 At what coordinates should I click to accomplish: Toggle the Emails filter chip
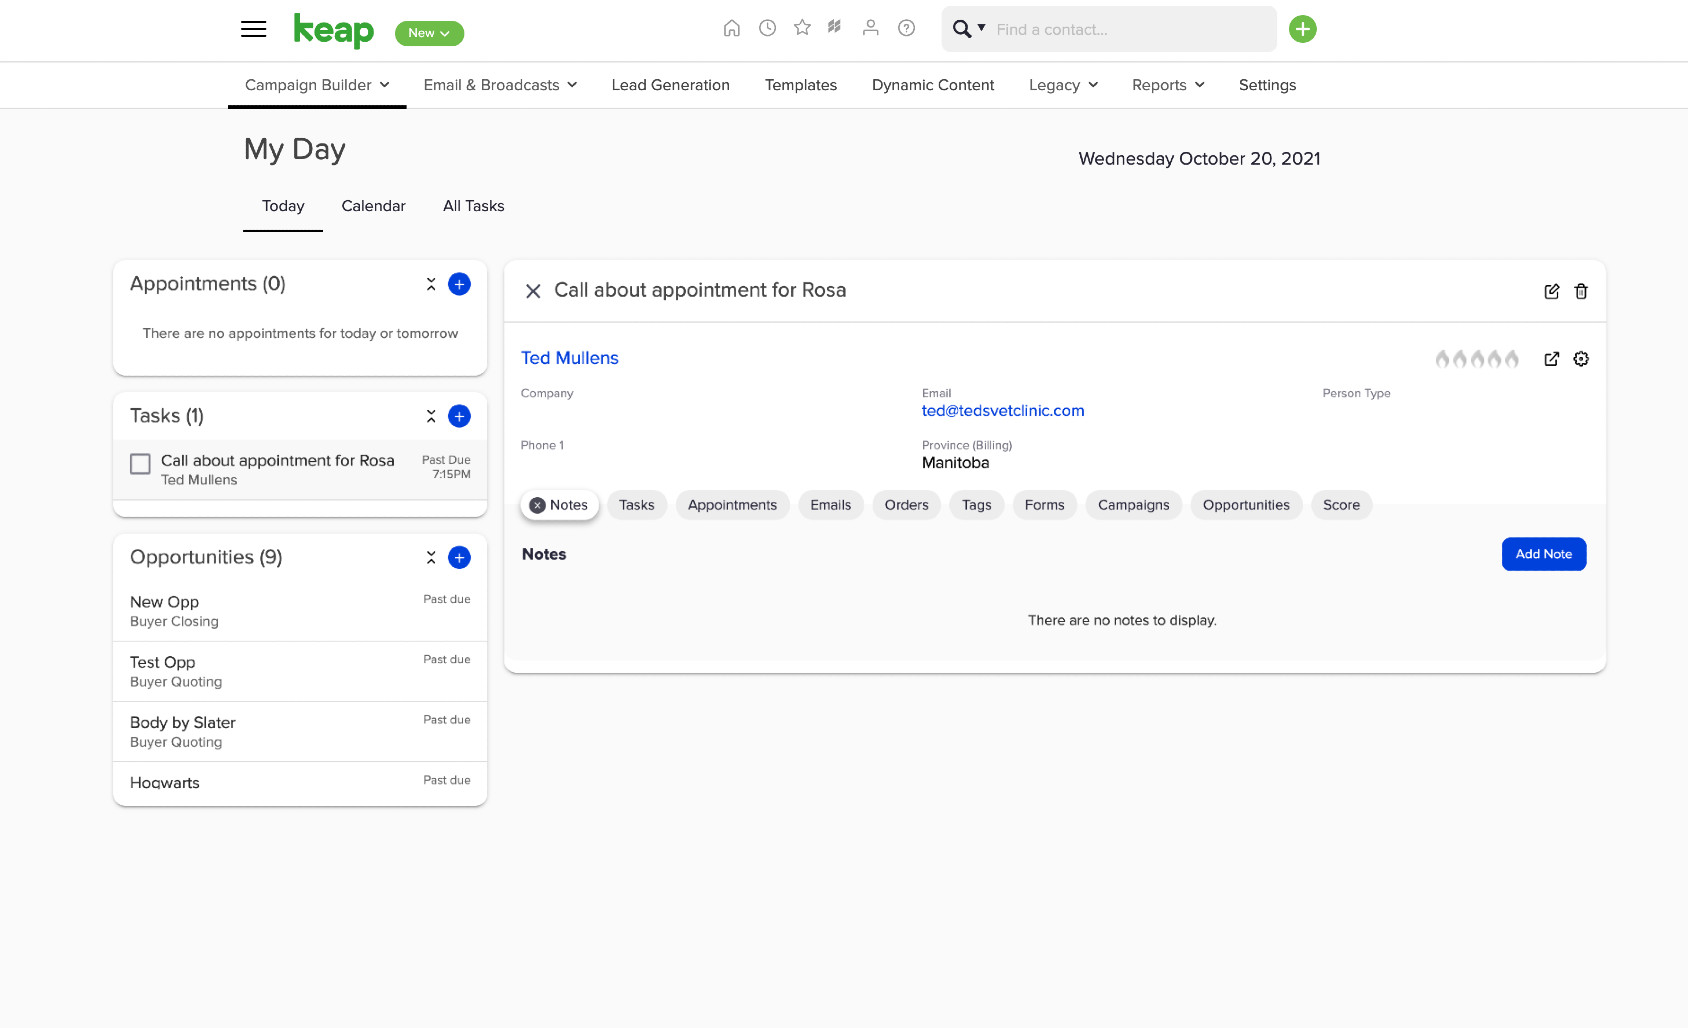[830, 505]
